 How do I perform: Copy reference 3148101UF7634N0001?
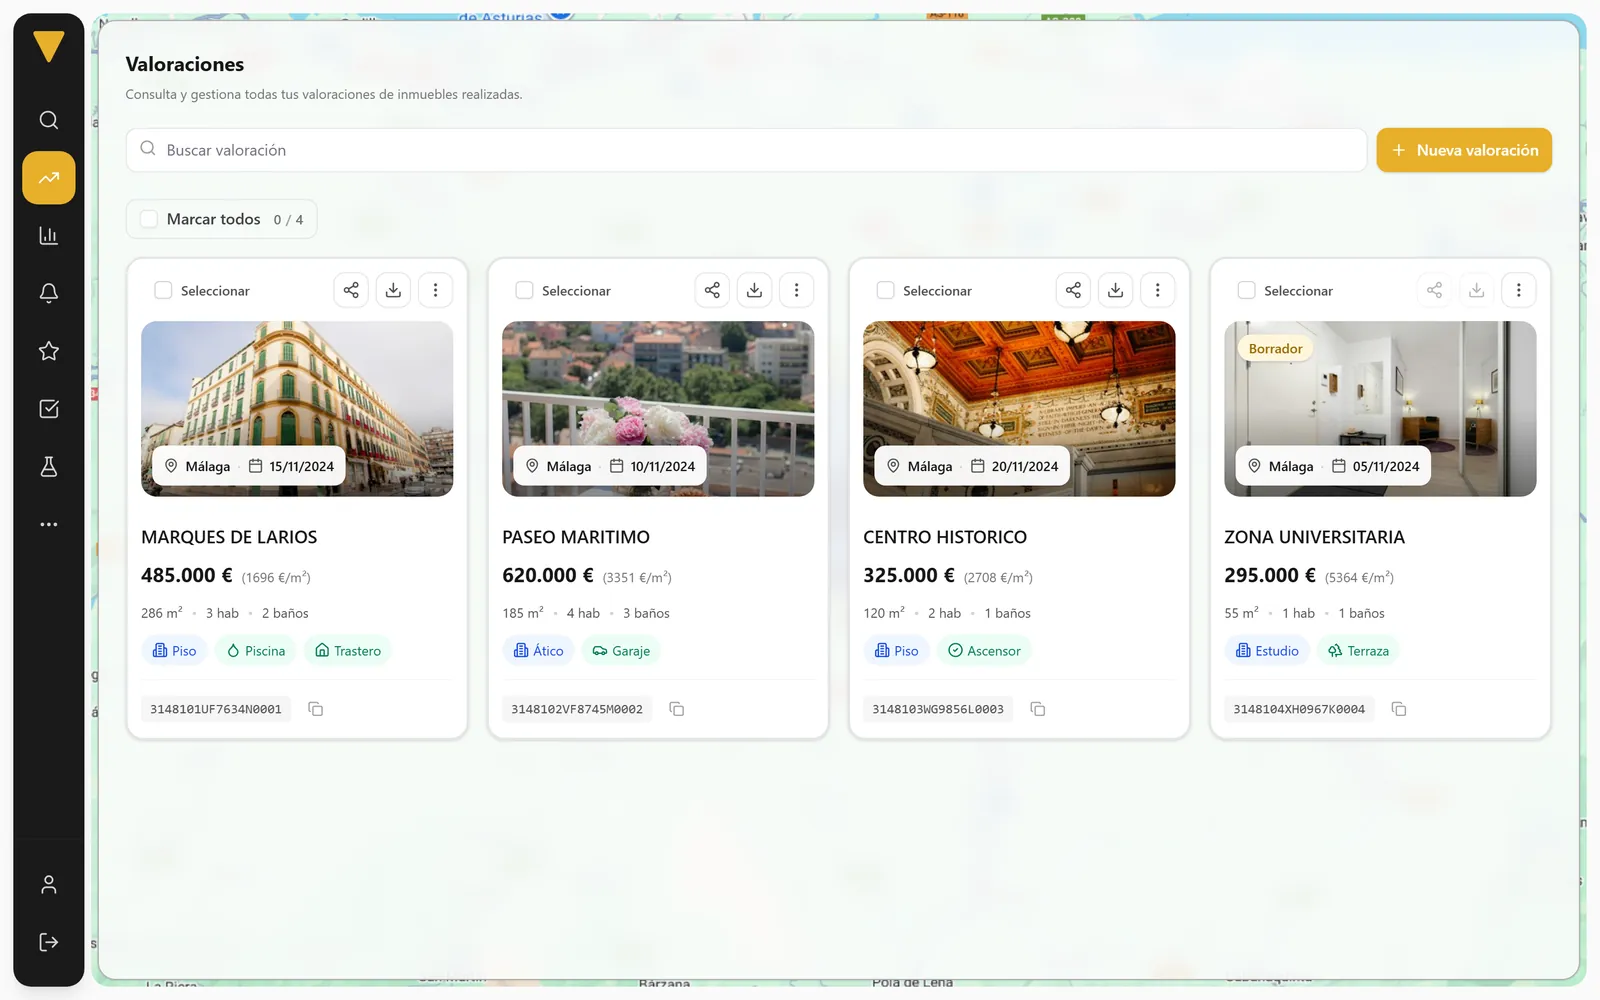315,709
